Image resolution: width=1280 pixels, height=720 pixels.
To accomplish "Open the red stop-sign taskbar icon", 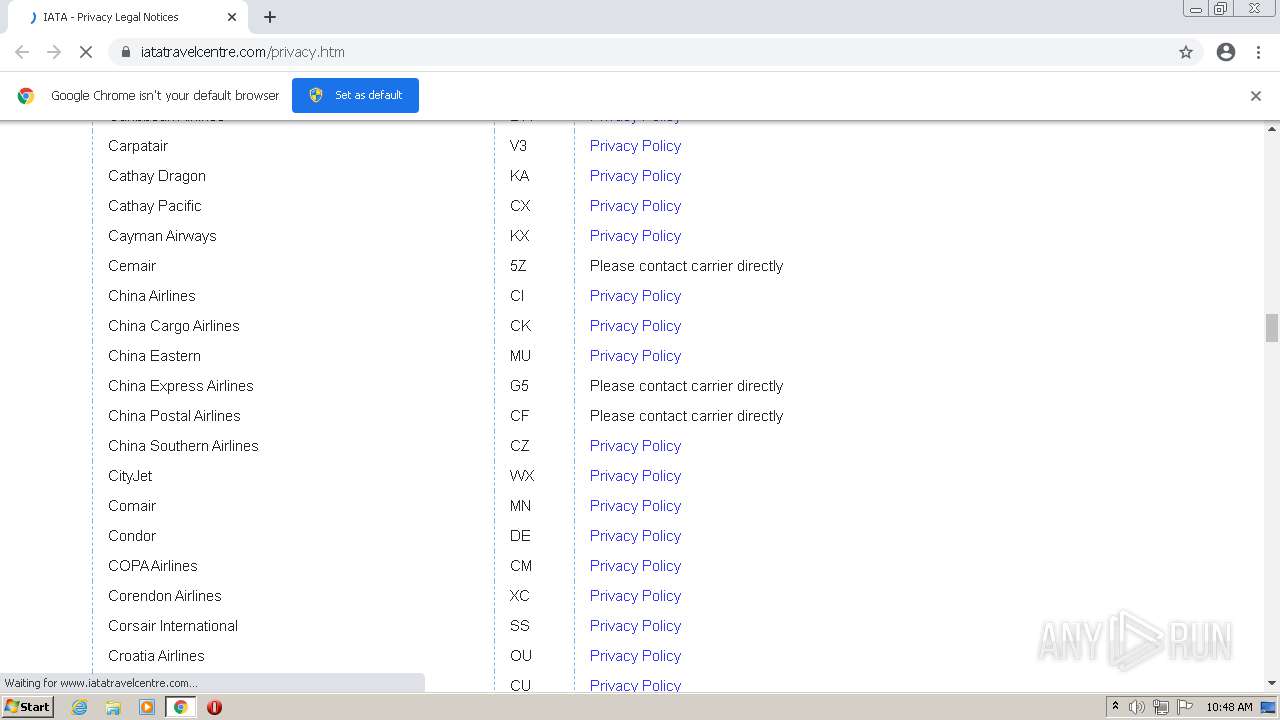I will [214, 707].
